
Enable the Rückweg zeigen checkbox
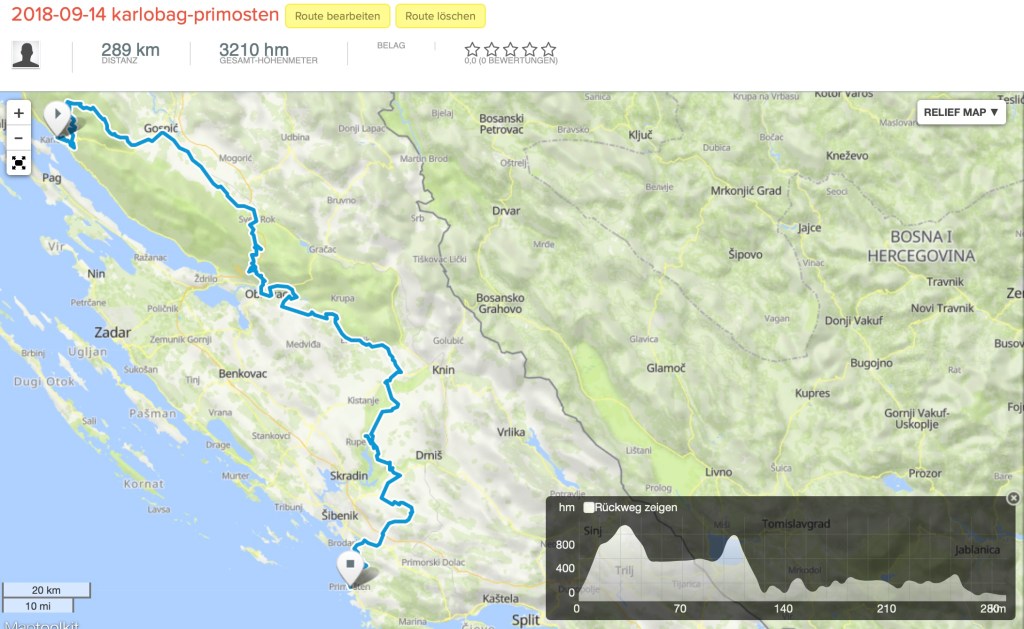(590, 507)
